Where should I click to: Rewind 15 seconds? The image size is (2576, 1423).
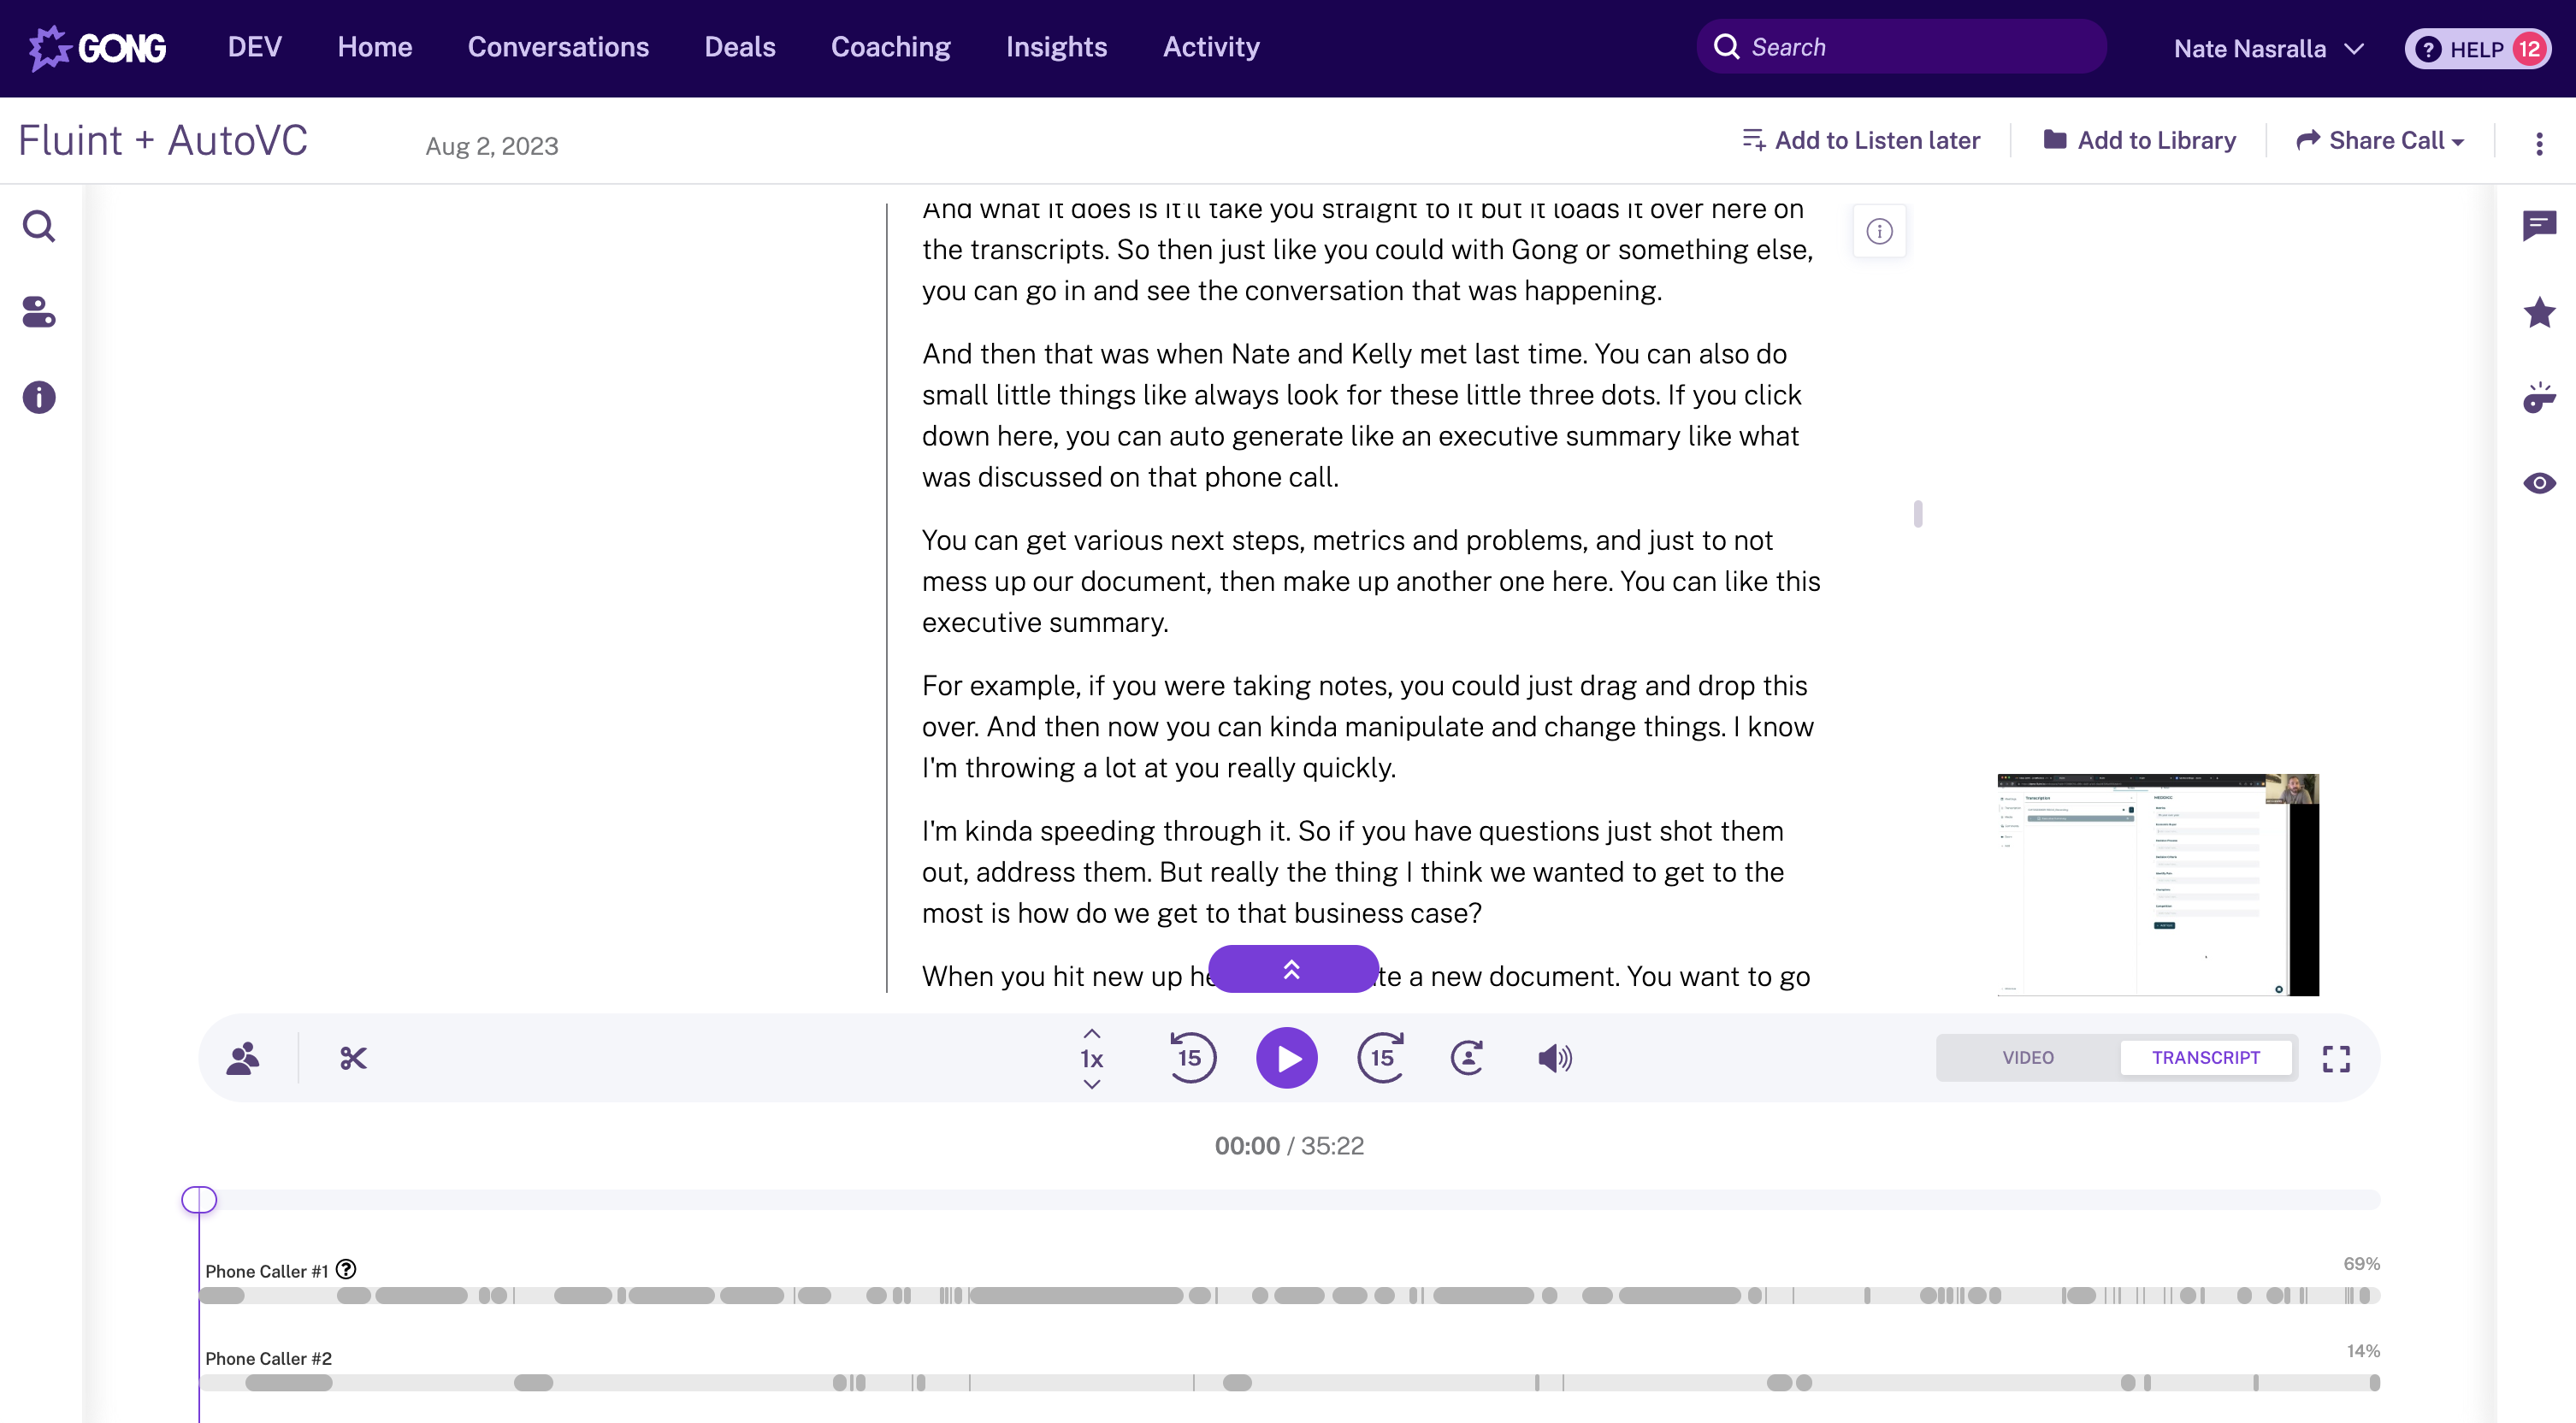tap(1191, 1058)
